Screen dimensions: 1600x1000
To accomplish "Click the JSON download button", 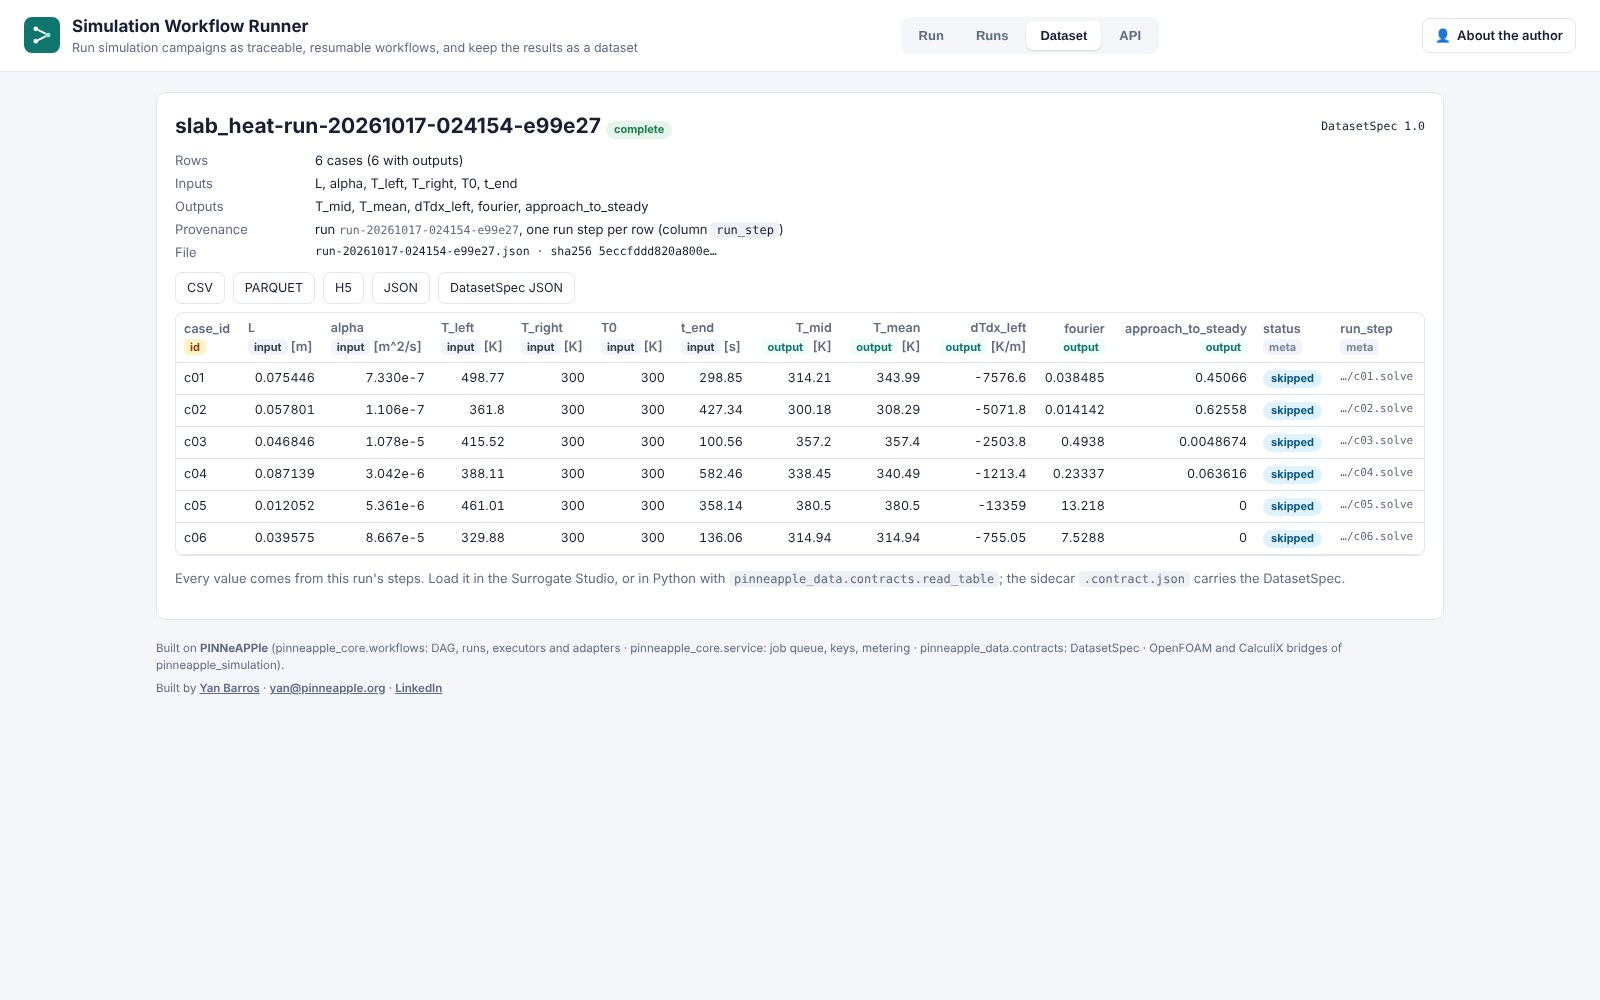I will (401, 288).
